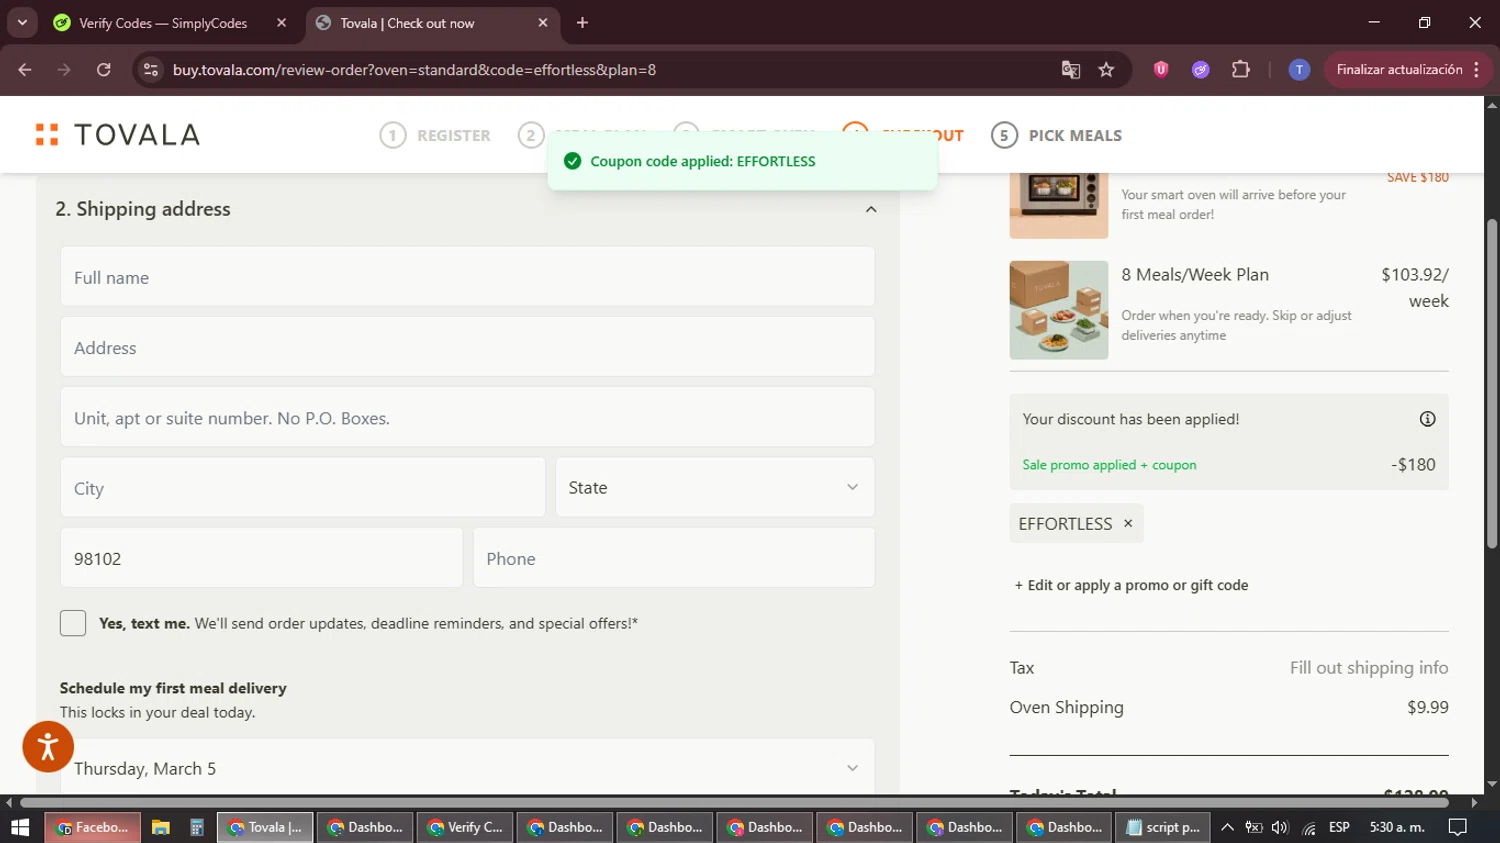Open the State dropdown
This screenshot has height=843, width=1500.
point(715,488)
